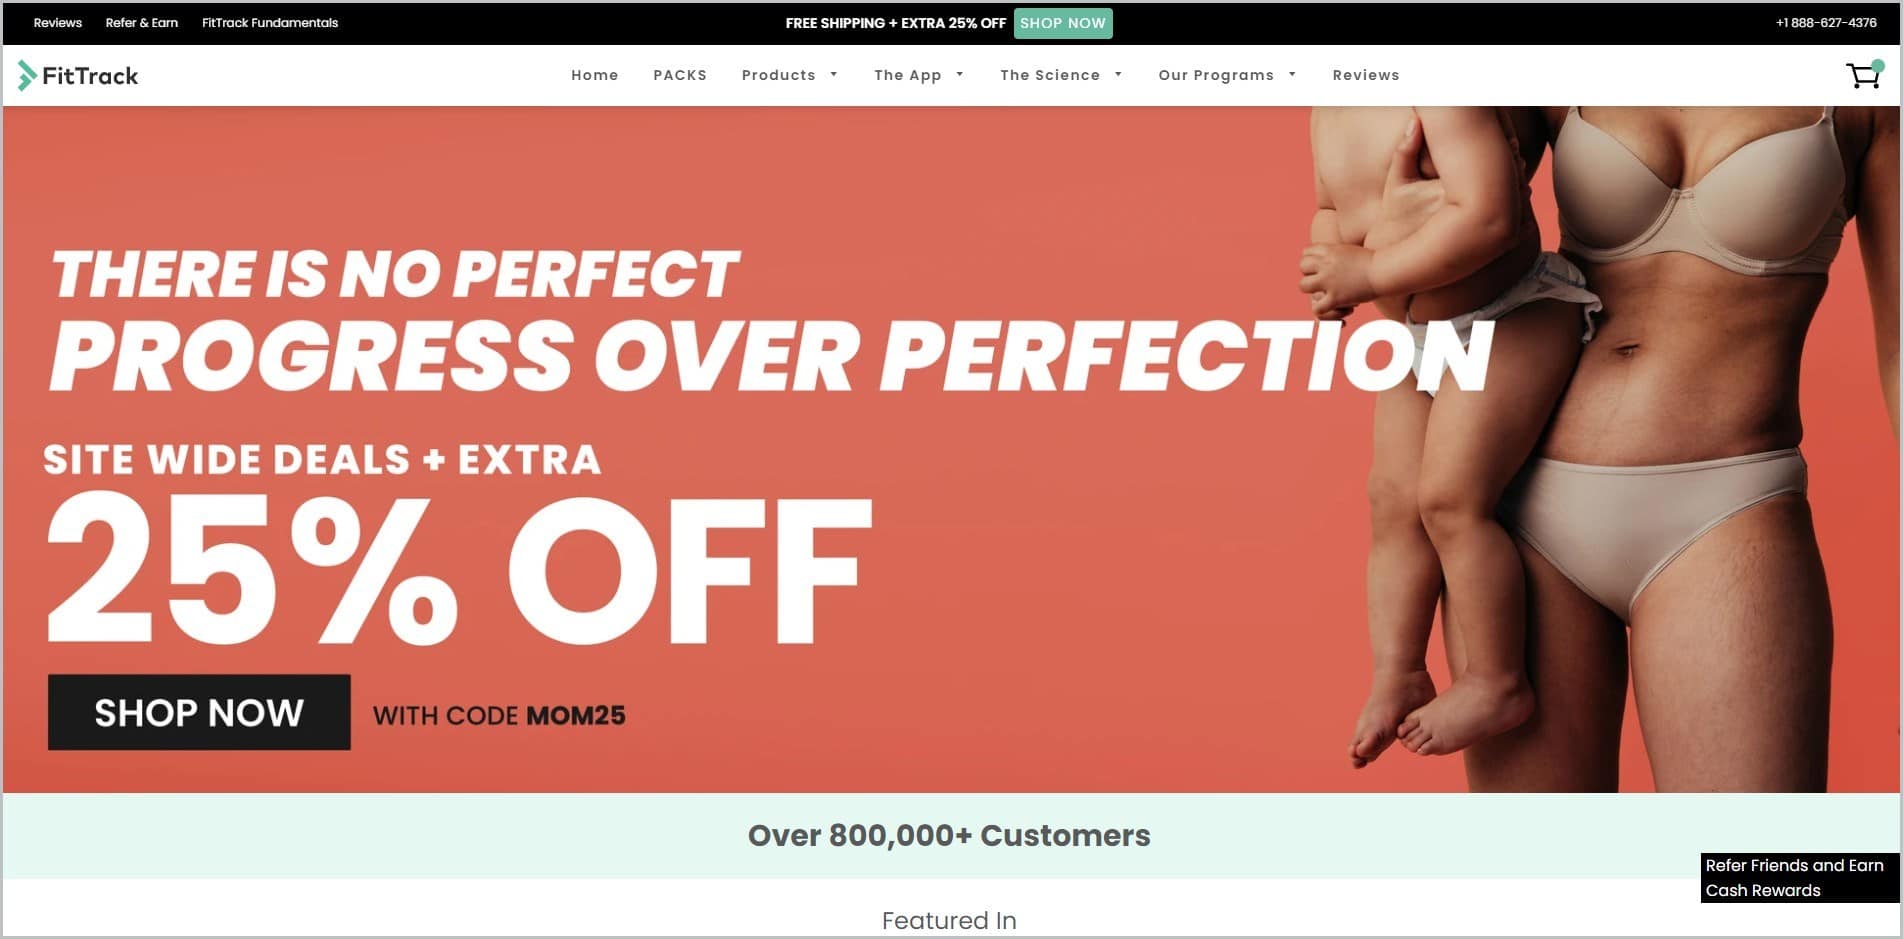The height and width of the screenshot is (939, 1903).
Task: Expand Our Programs dropdown arrow
Action: coord(1292,75)
